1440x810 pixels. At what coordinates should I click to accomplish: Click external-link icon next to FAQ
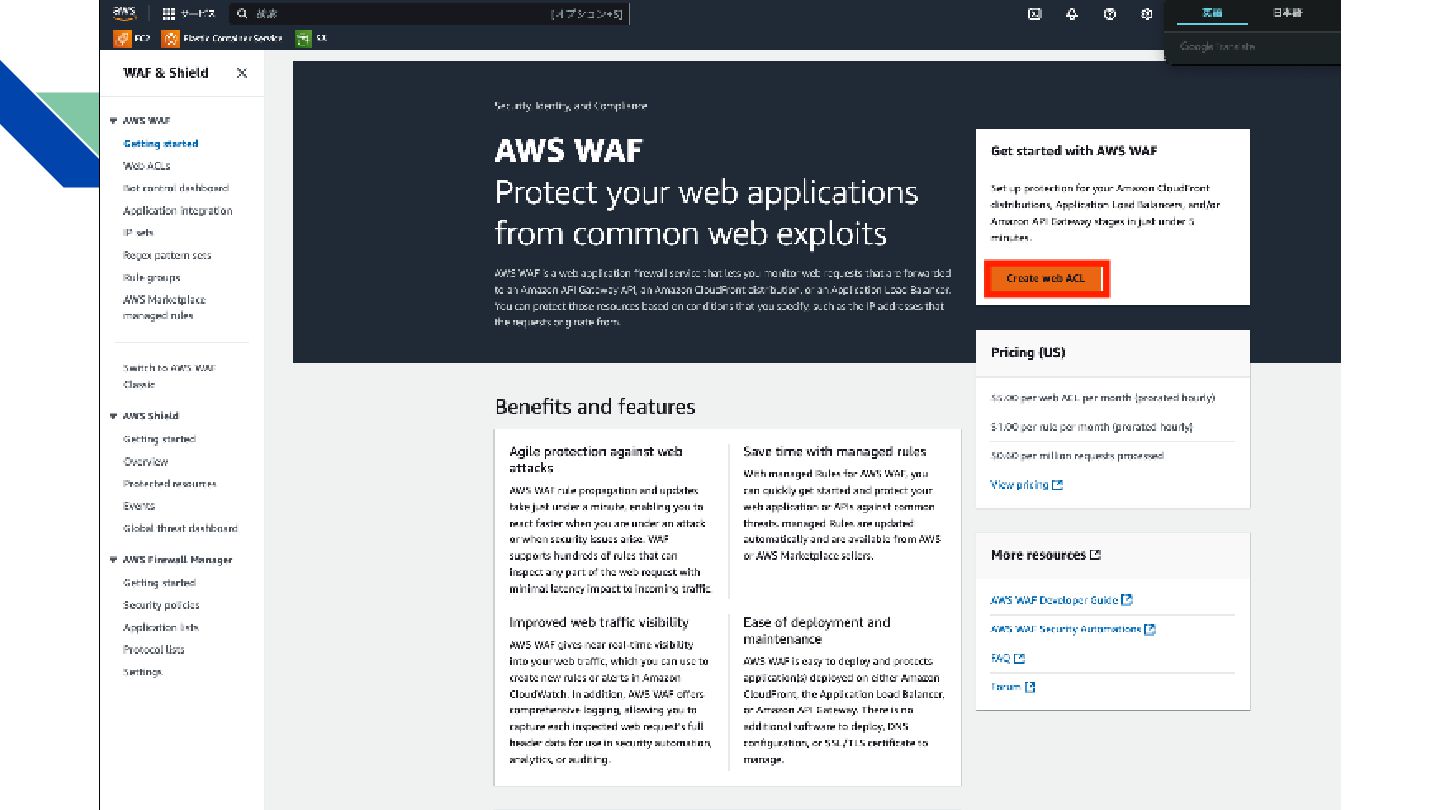(1019, 658)
